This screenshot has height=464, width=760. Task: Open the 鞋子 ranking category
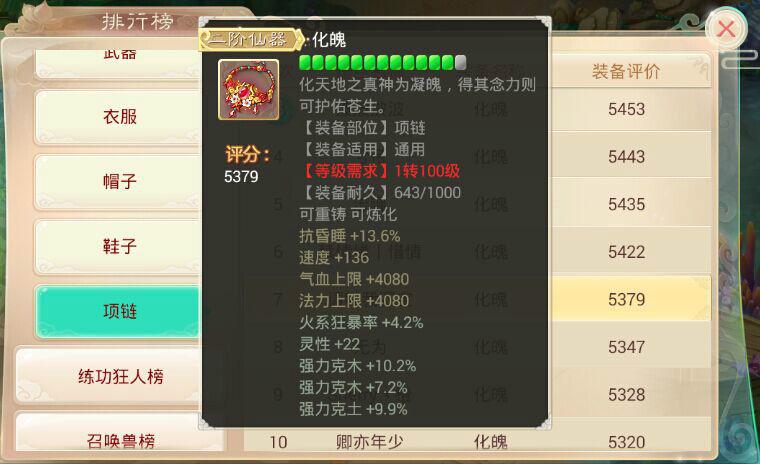119,246
